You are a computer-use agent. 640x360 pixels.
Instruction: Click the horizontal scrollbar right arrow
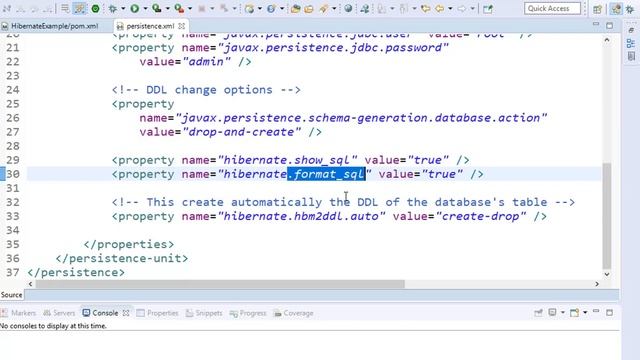coord(597,284)
